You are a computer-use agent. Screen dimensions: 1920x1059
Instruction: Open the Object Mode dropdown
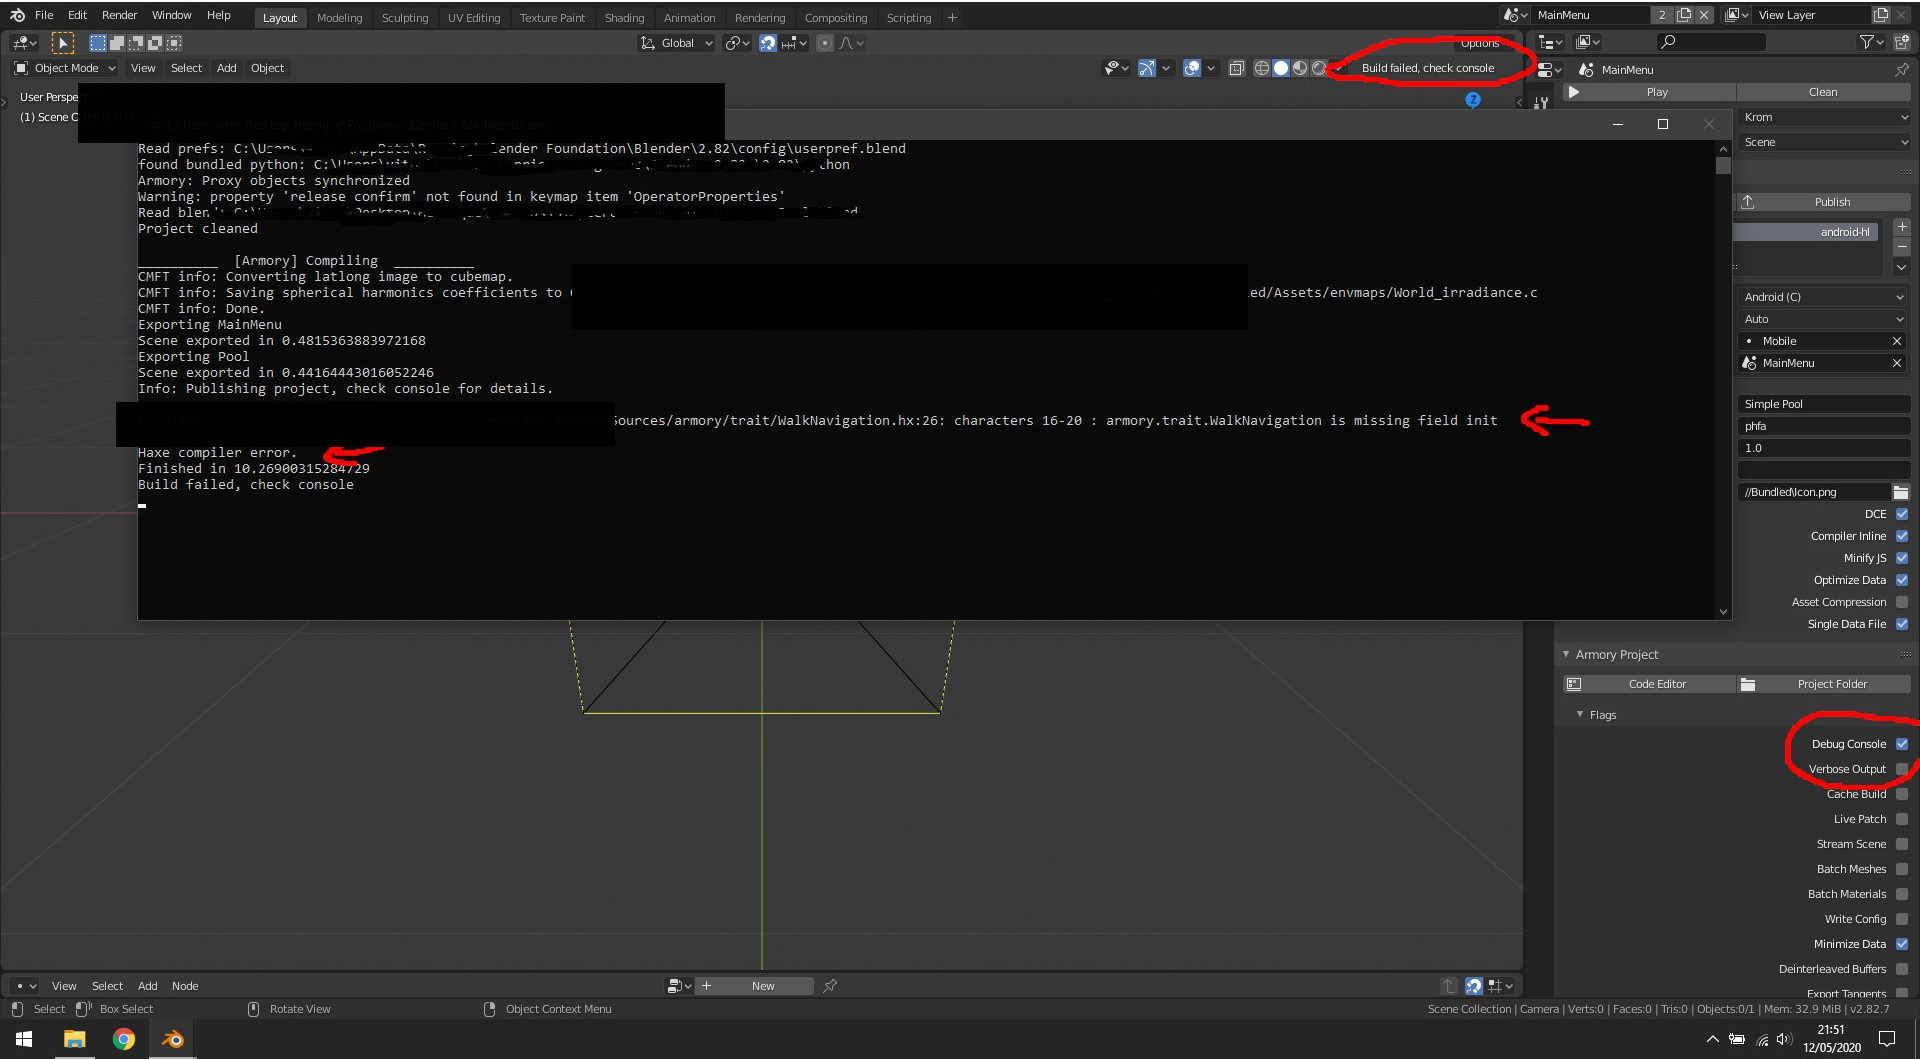click(x=65, y=68)
